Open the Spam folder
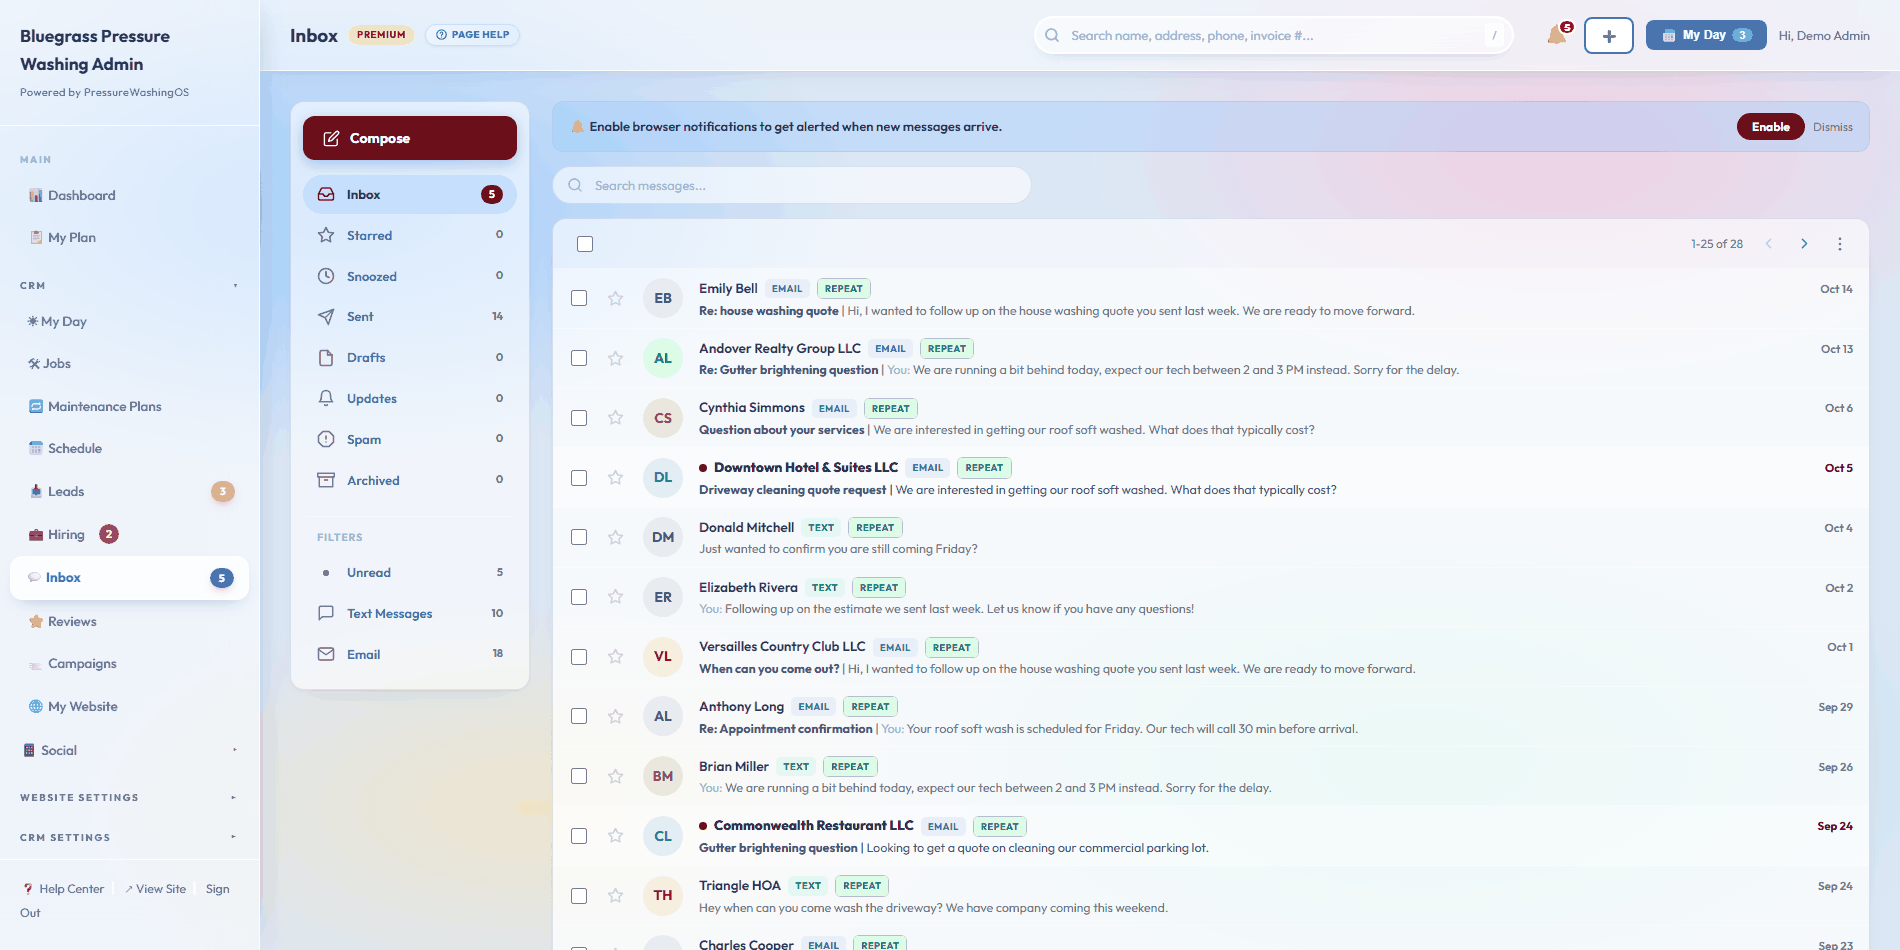The width and height of the screenshot is (1900, 950). (410, 439)
